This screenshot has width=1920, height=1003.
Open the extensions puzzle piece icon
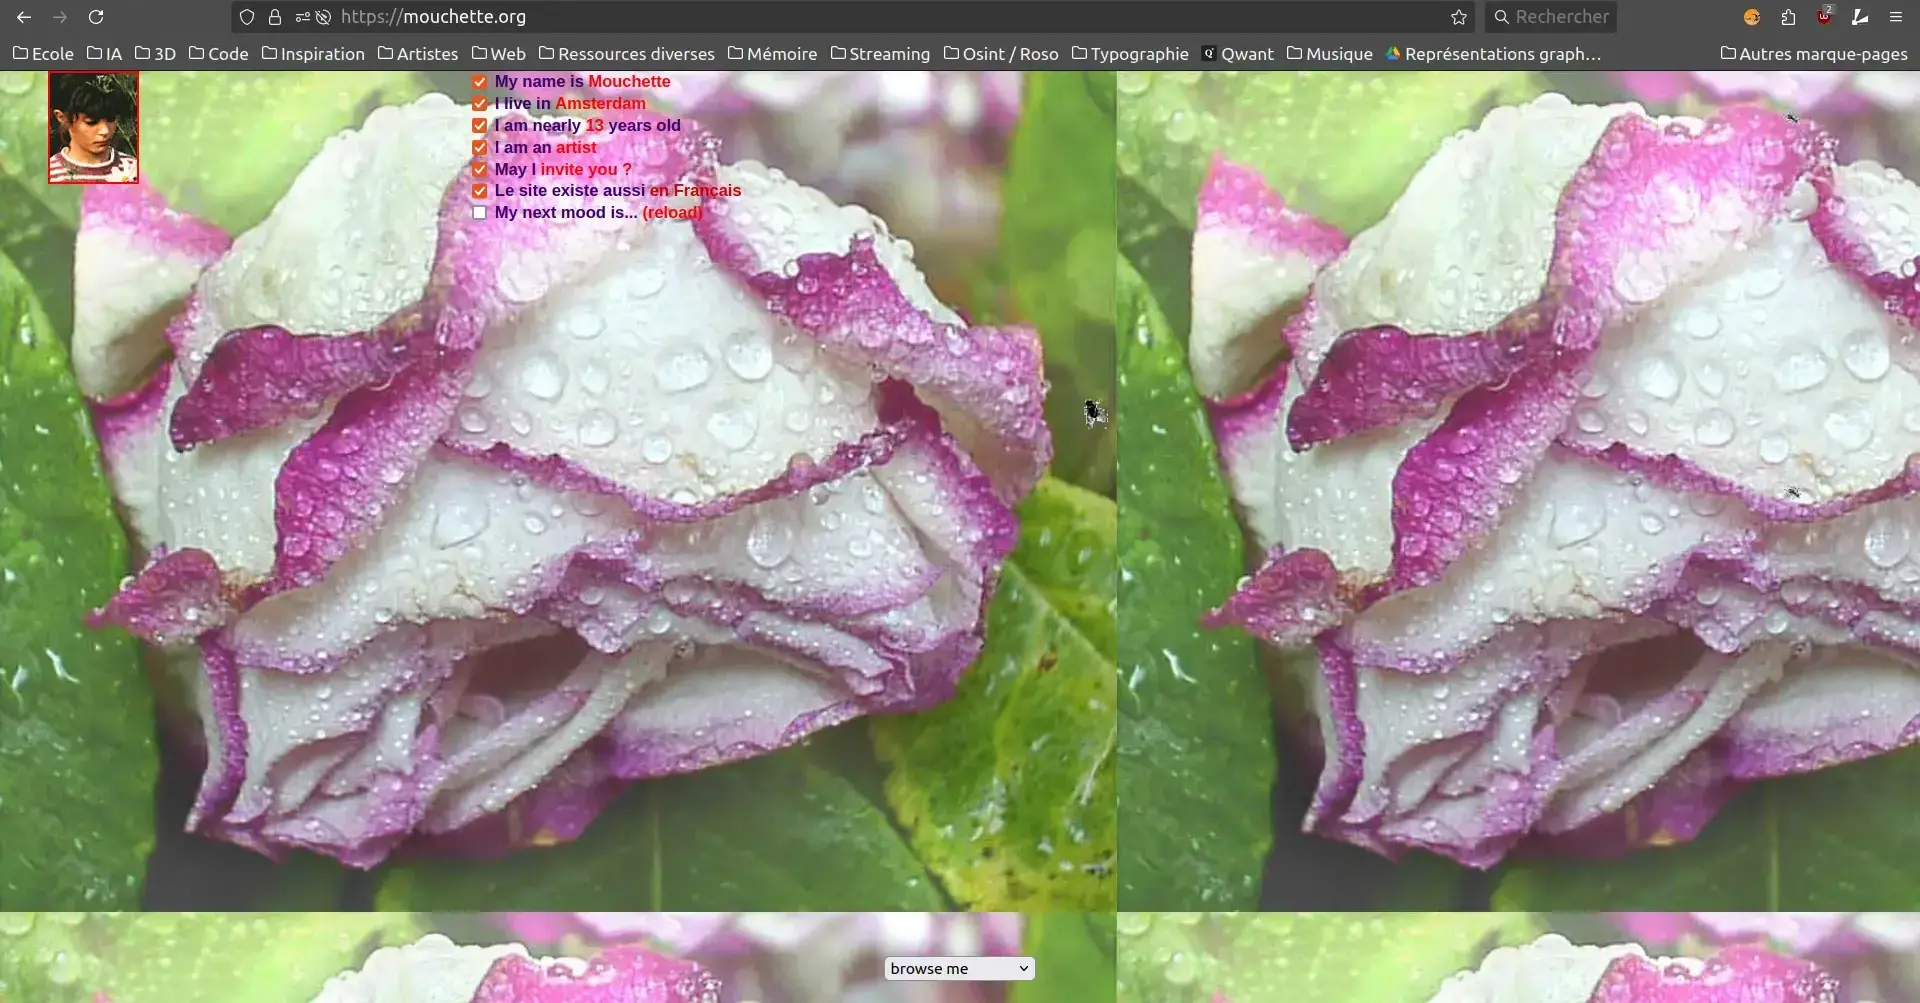[x=1788, y=17]
